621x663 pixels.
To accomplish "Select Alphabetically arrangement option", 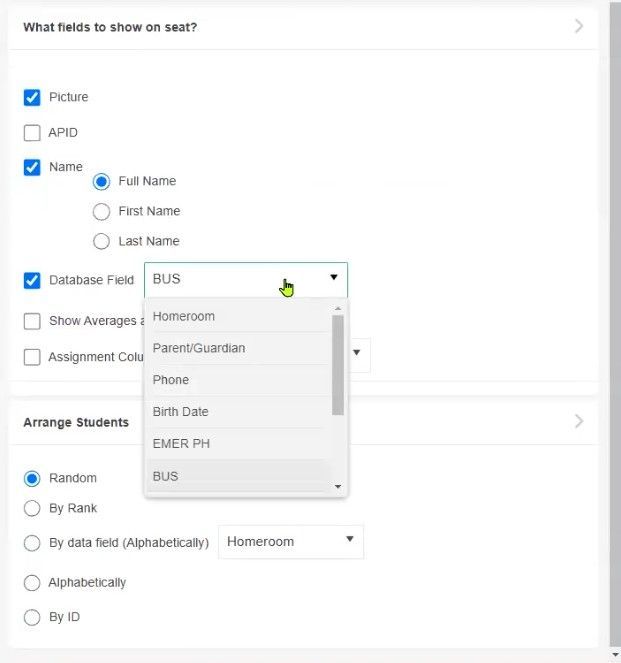I will [32, 583].
